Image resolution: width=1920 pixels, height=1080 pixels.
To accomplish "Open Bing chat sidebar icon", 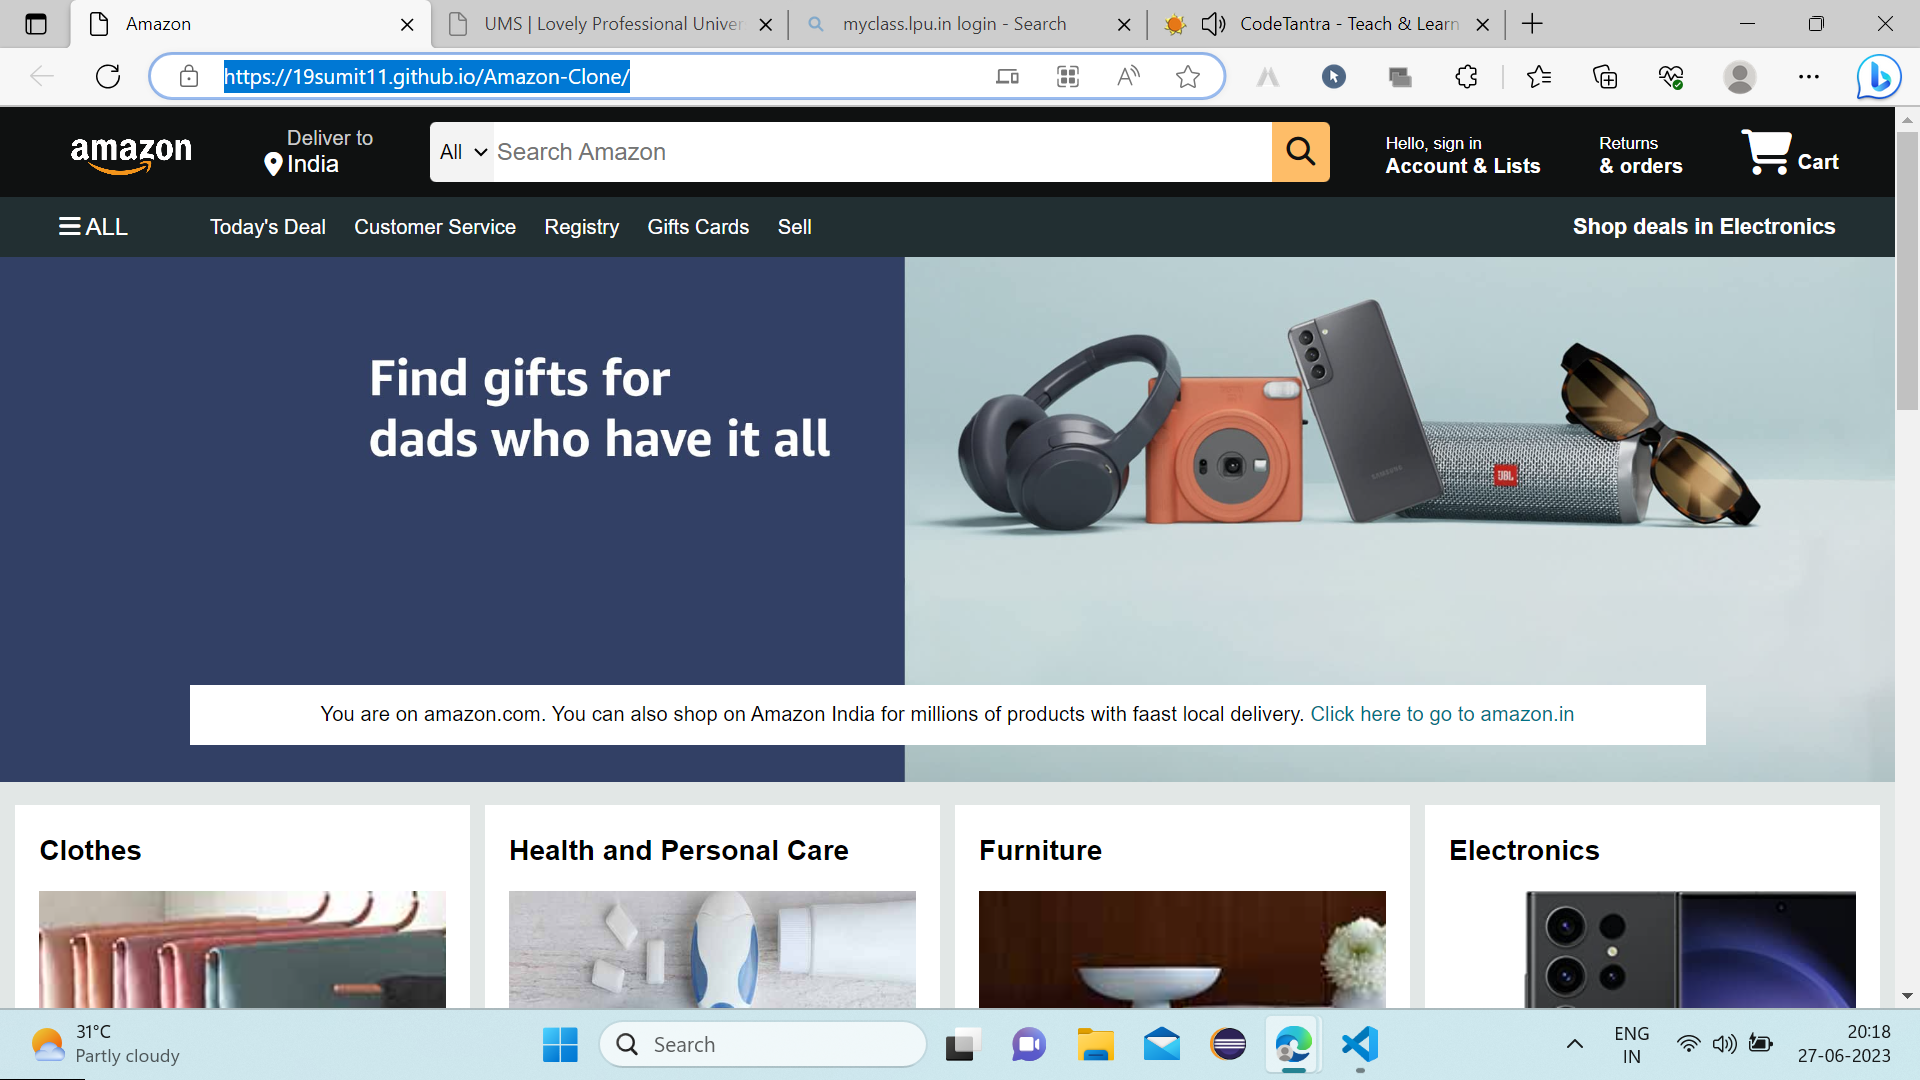I will click(x=1878, y=77).
